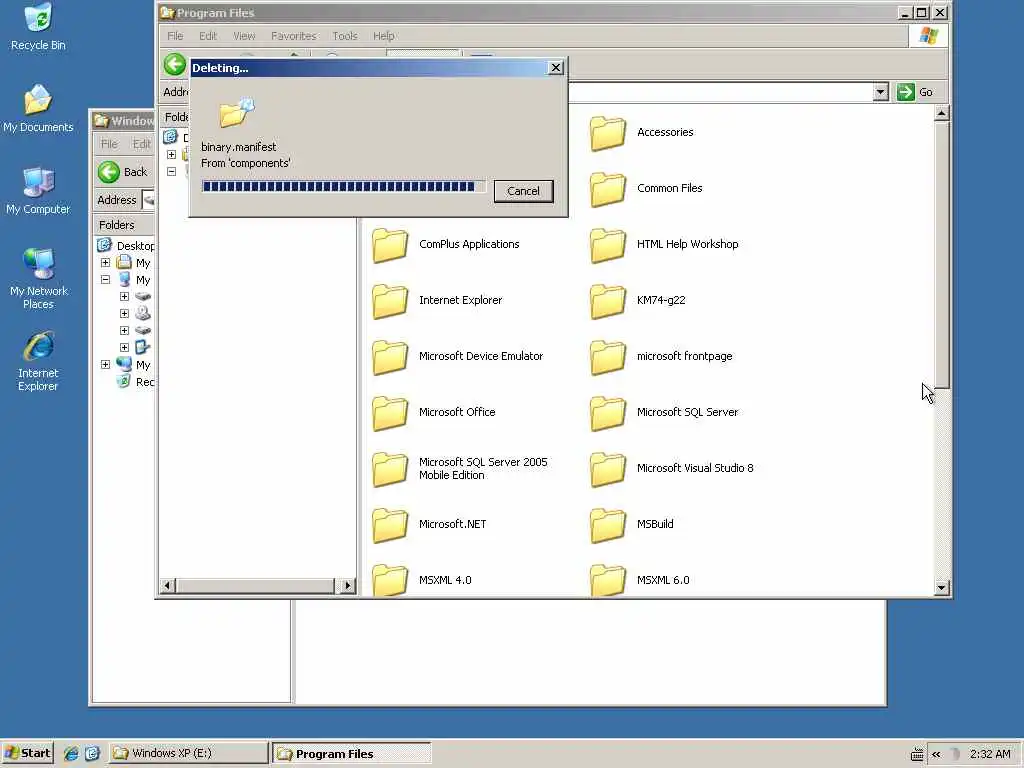1024x768 pixels.
Task: Select the MSBuild folder
Action: [632, 525]
